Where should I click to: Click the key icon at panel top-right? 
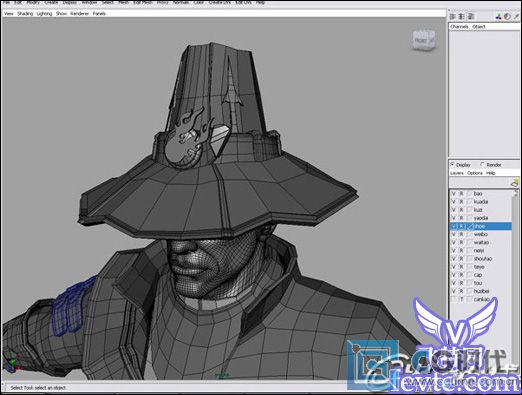pyautogui.click(x=516, y=16)
